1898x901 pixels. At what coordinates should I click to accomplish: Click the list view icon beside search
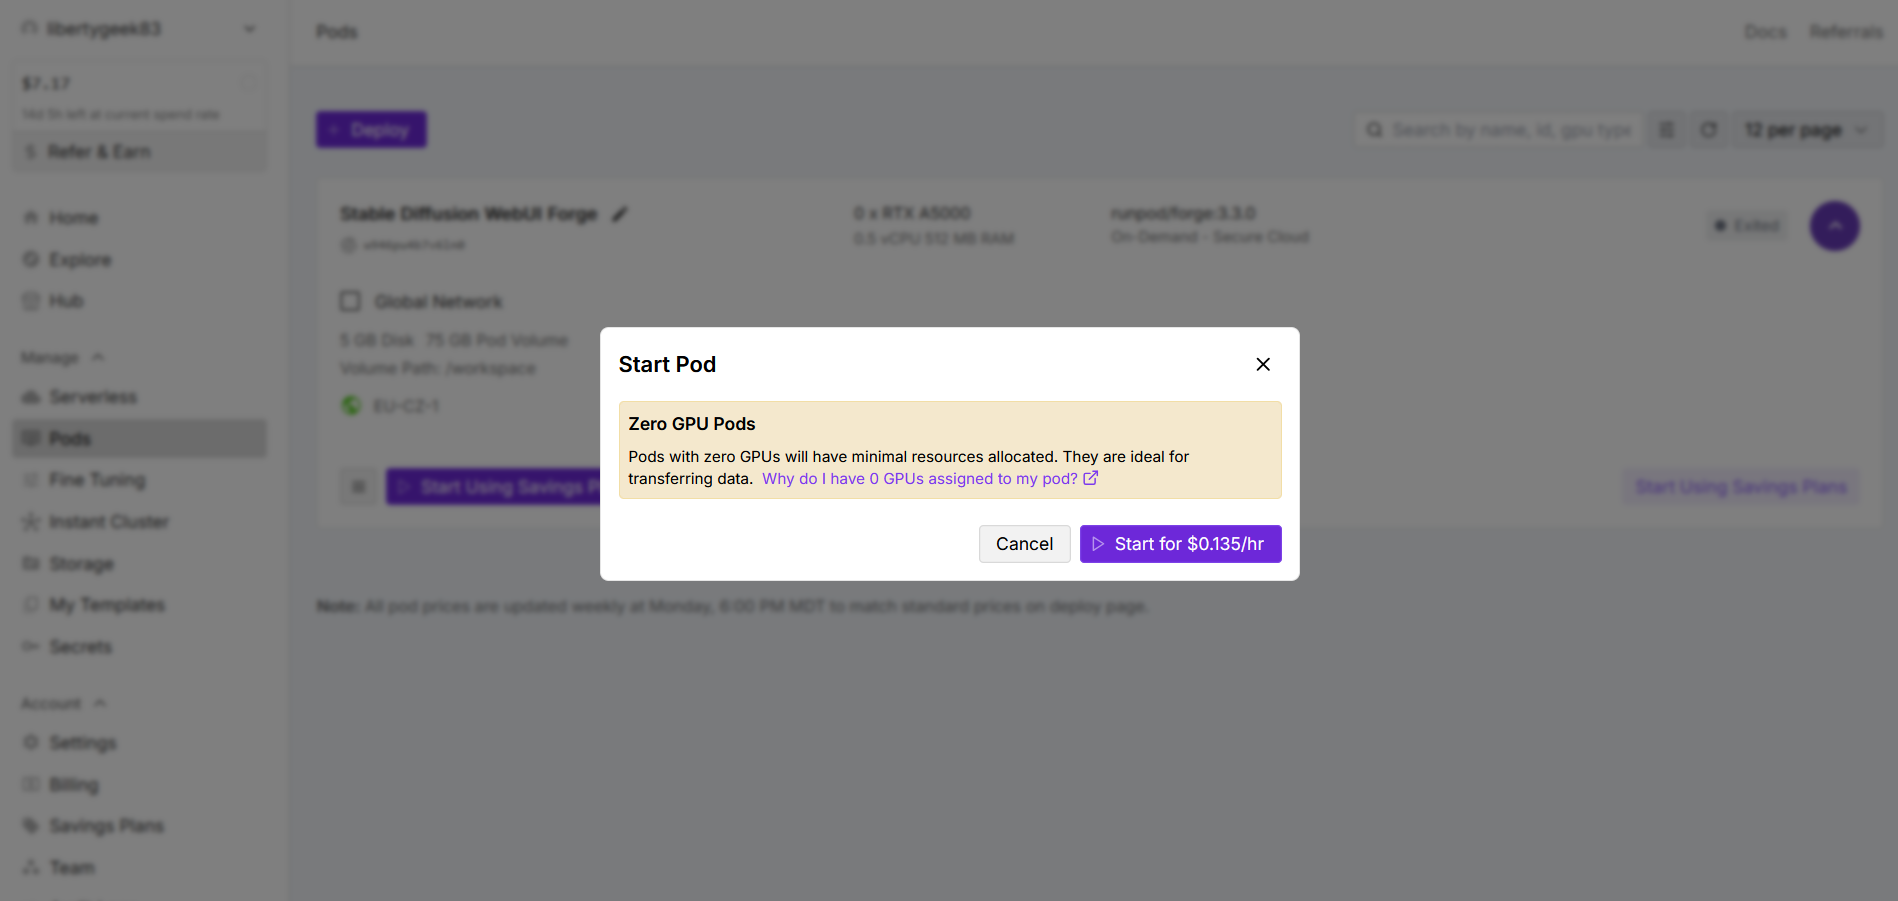click(x=1666, y=130)
